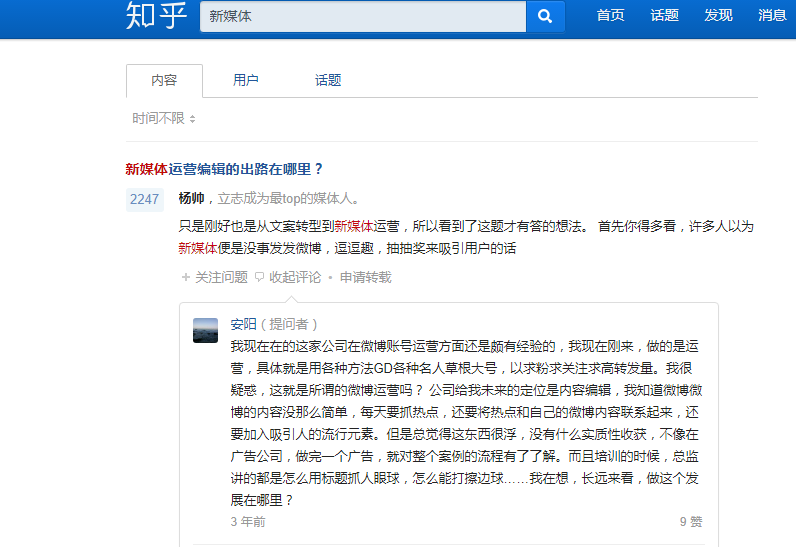The width and height of the screenshot is (796, 547).
Task: Open question 新媒体运营编辑的出路在哪里？
Action: pyautogui.click(x=224, y=169)
